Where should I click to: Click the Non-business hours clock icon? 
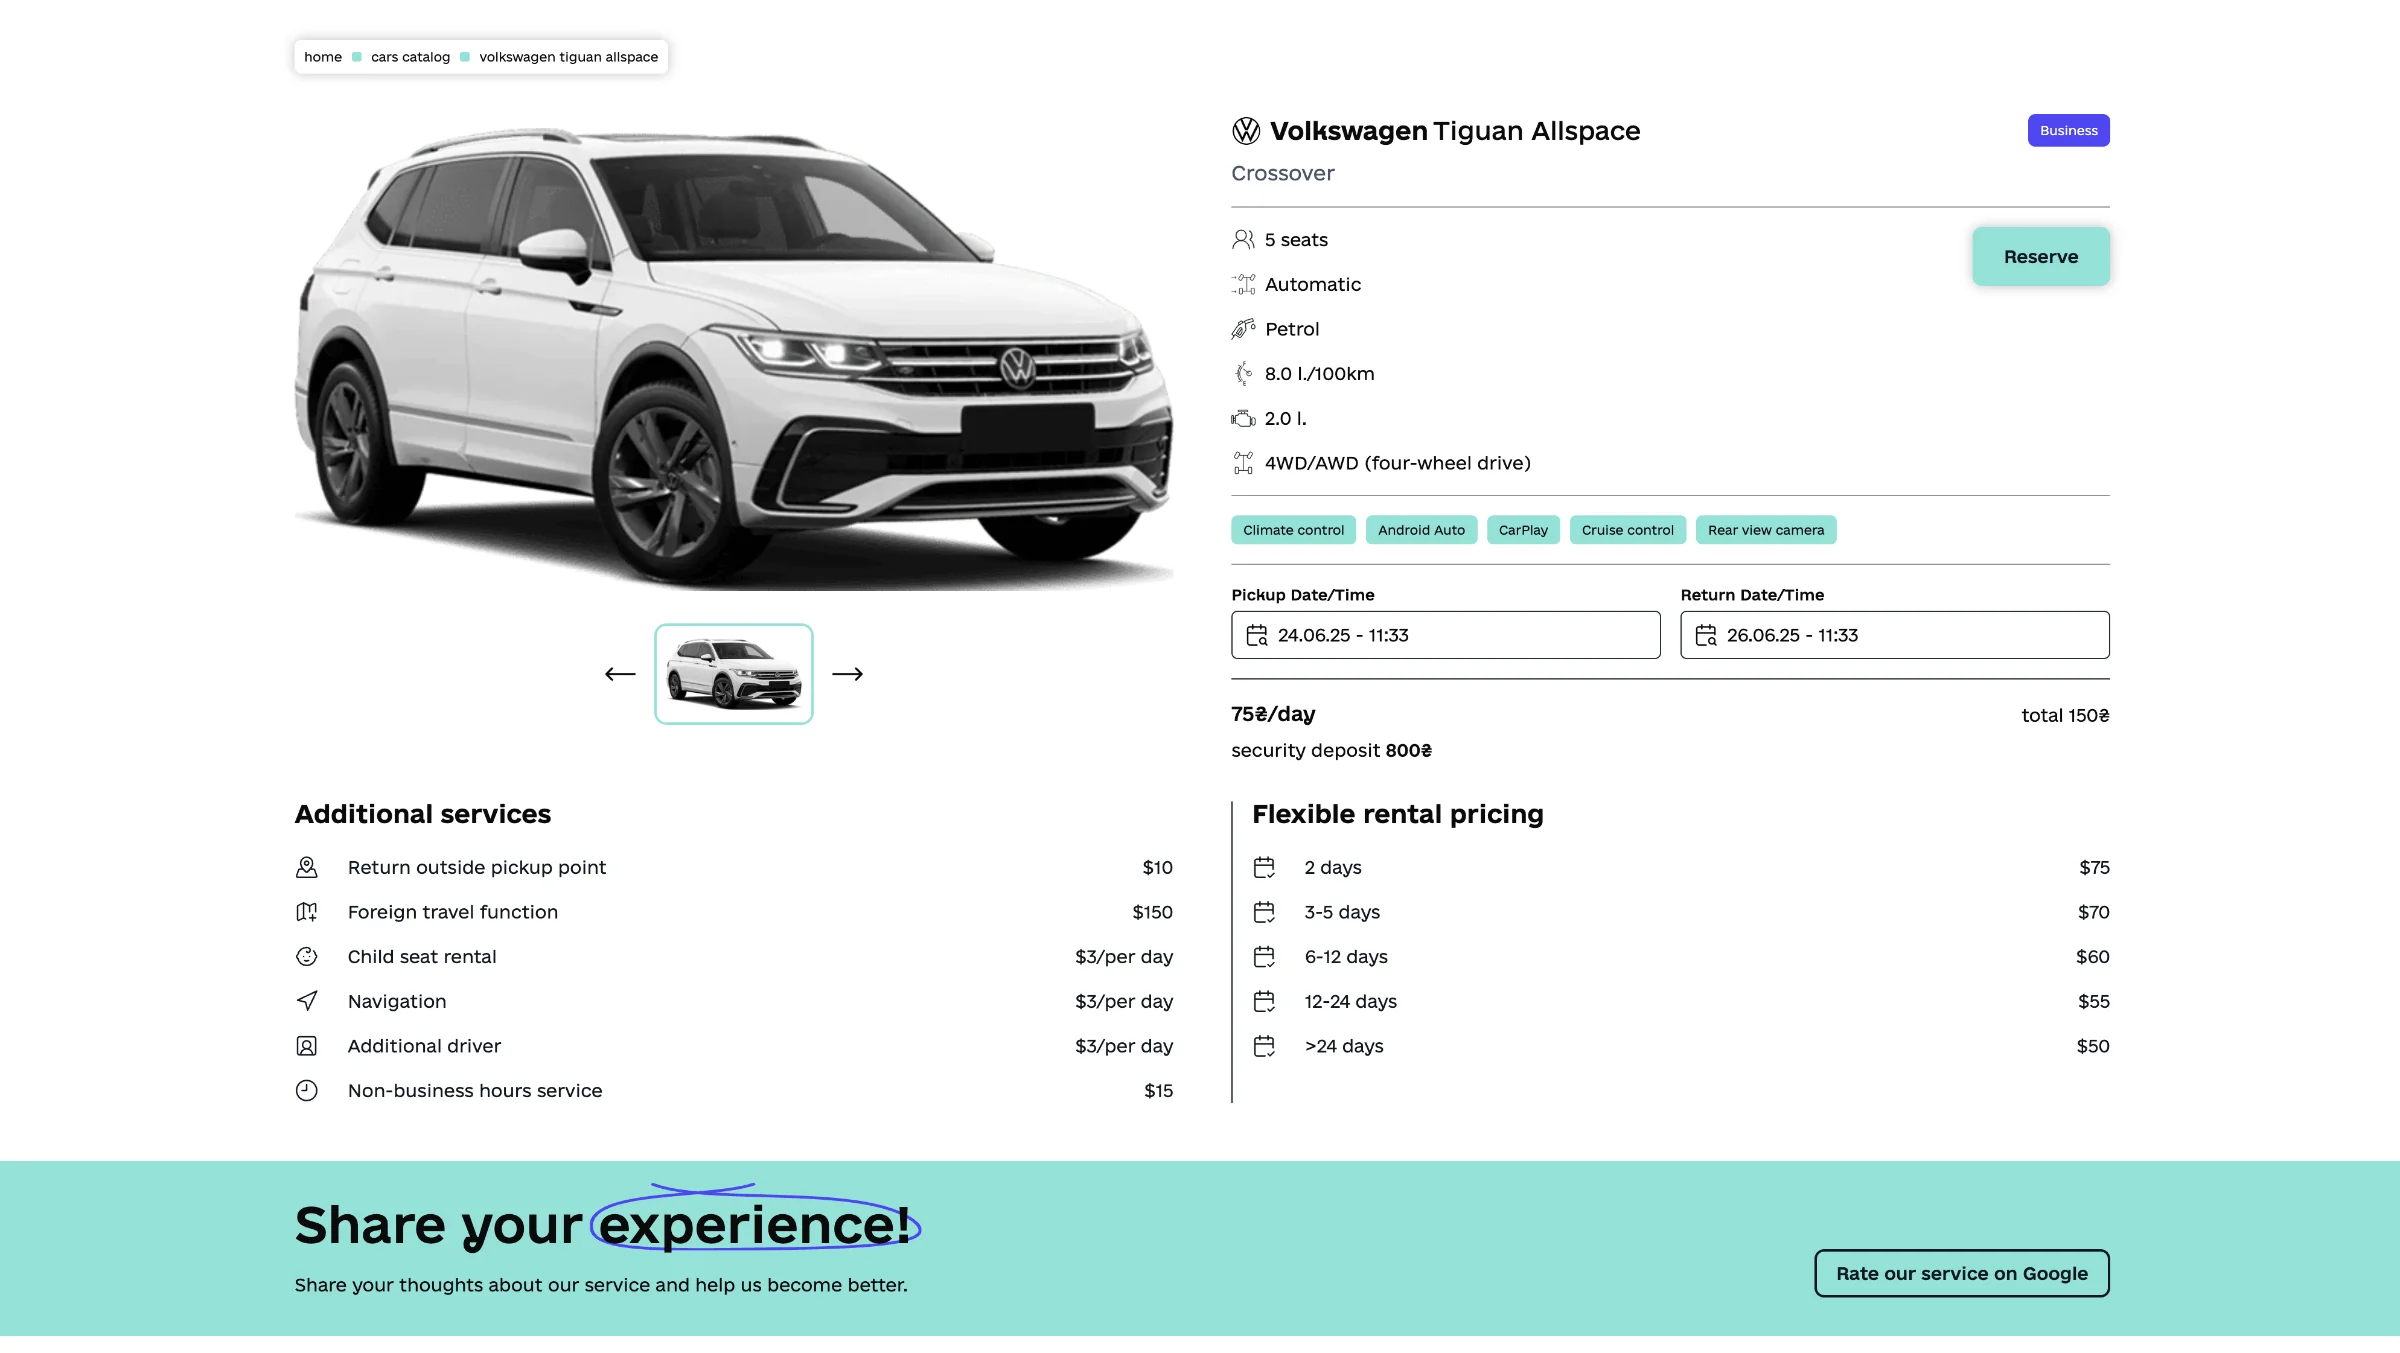coord(307,1091)
